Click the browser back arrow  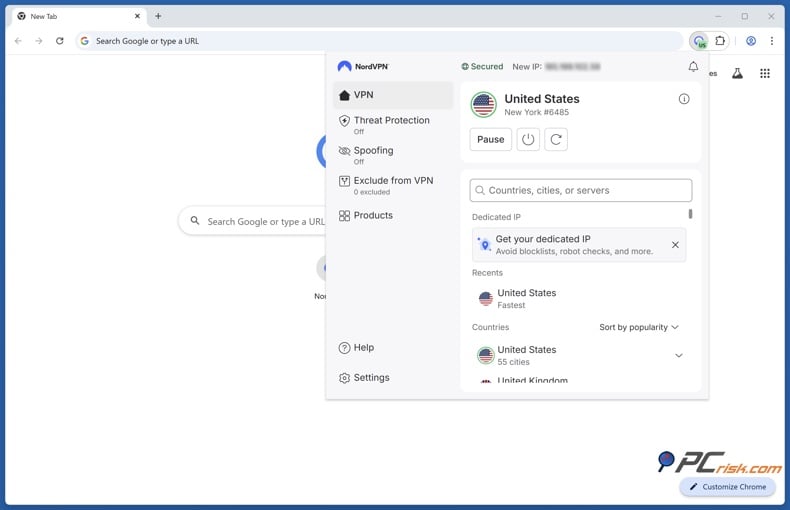(x=18, y=41)
